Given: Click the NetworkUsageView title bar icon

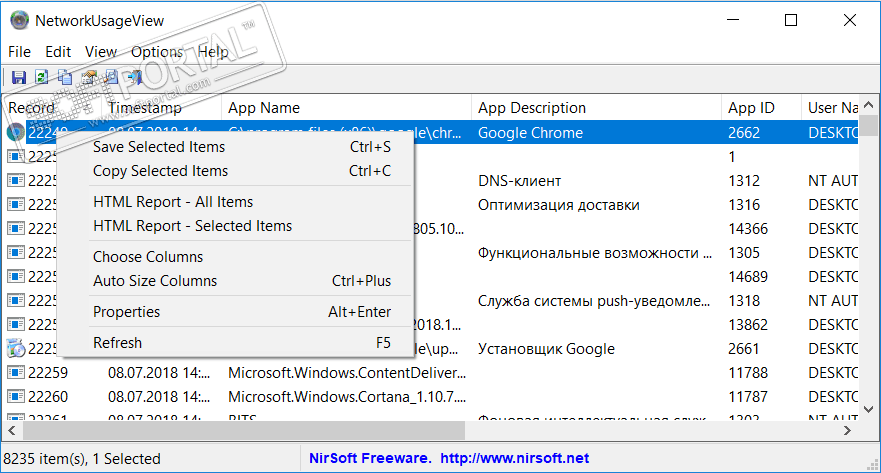Looking at the screenshot, I should (x=19, y=20).
